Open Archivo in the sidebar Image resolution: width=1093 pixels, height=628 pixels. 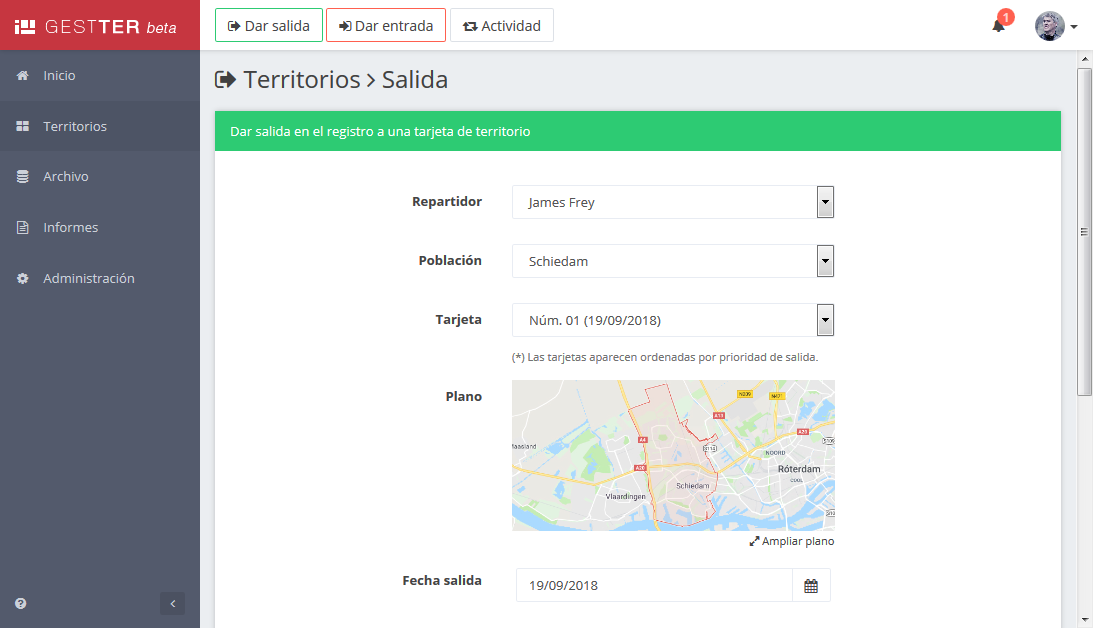100,176
